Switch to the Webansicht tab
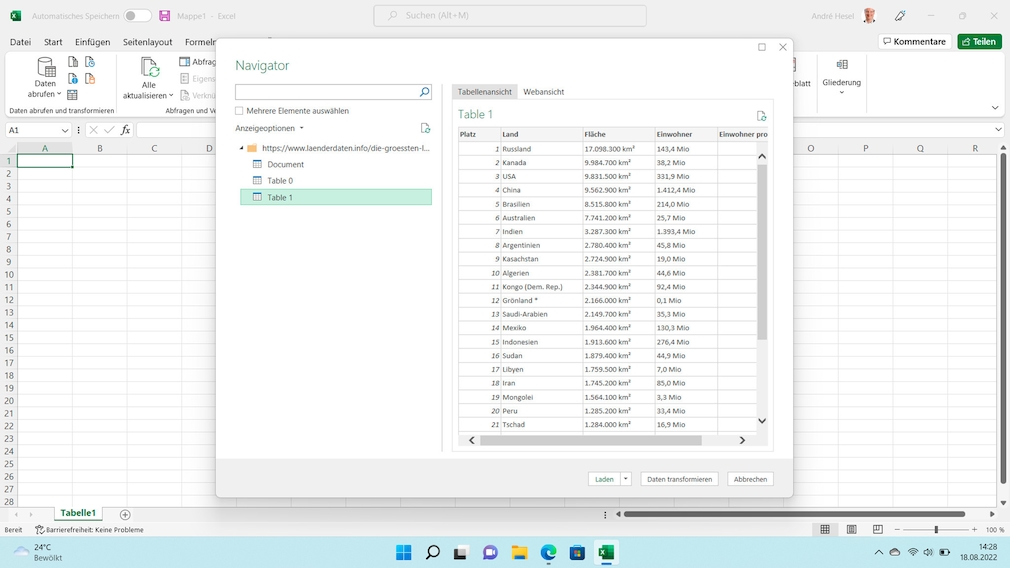 click(x=543, y=92)
